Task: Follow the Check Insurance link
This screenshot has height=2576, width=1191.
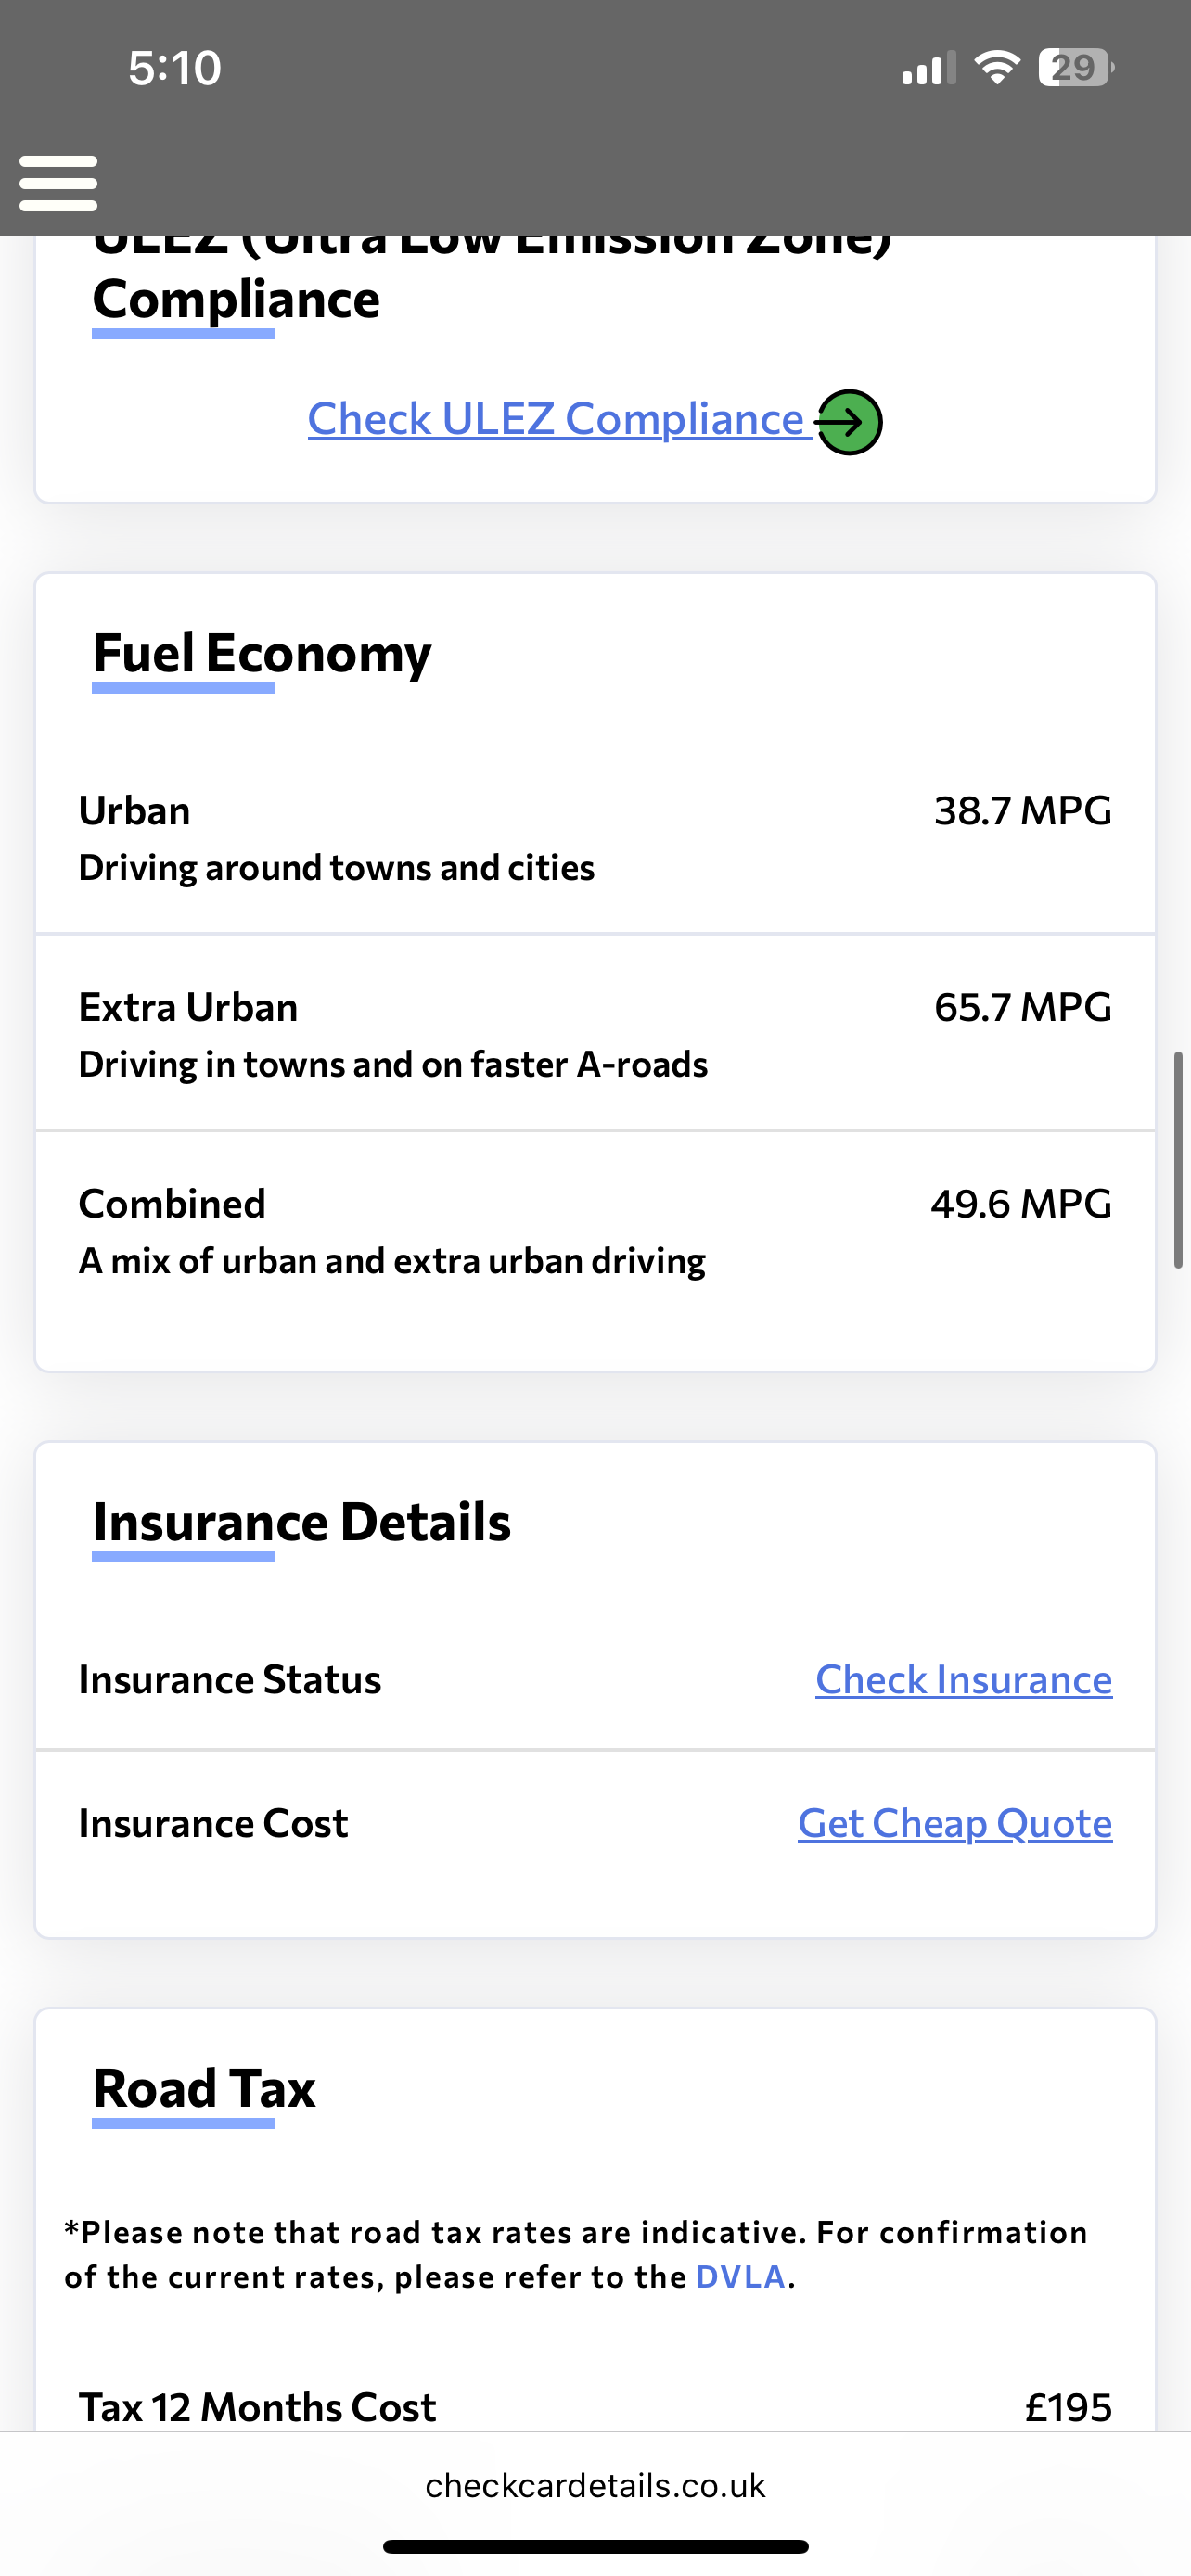Action: [x=963, y=1680]
